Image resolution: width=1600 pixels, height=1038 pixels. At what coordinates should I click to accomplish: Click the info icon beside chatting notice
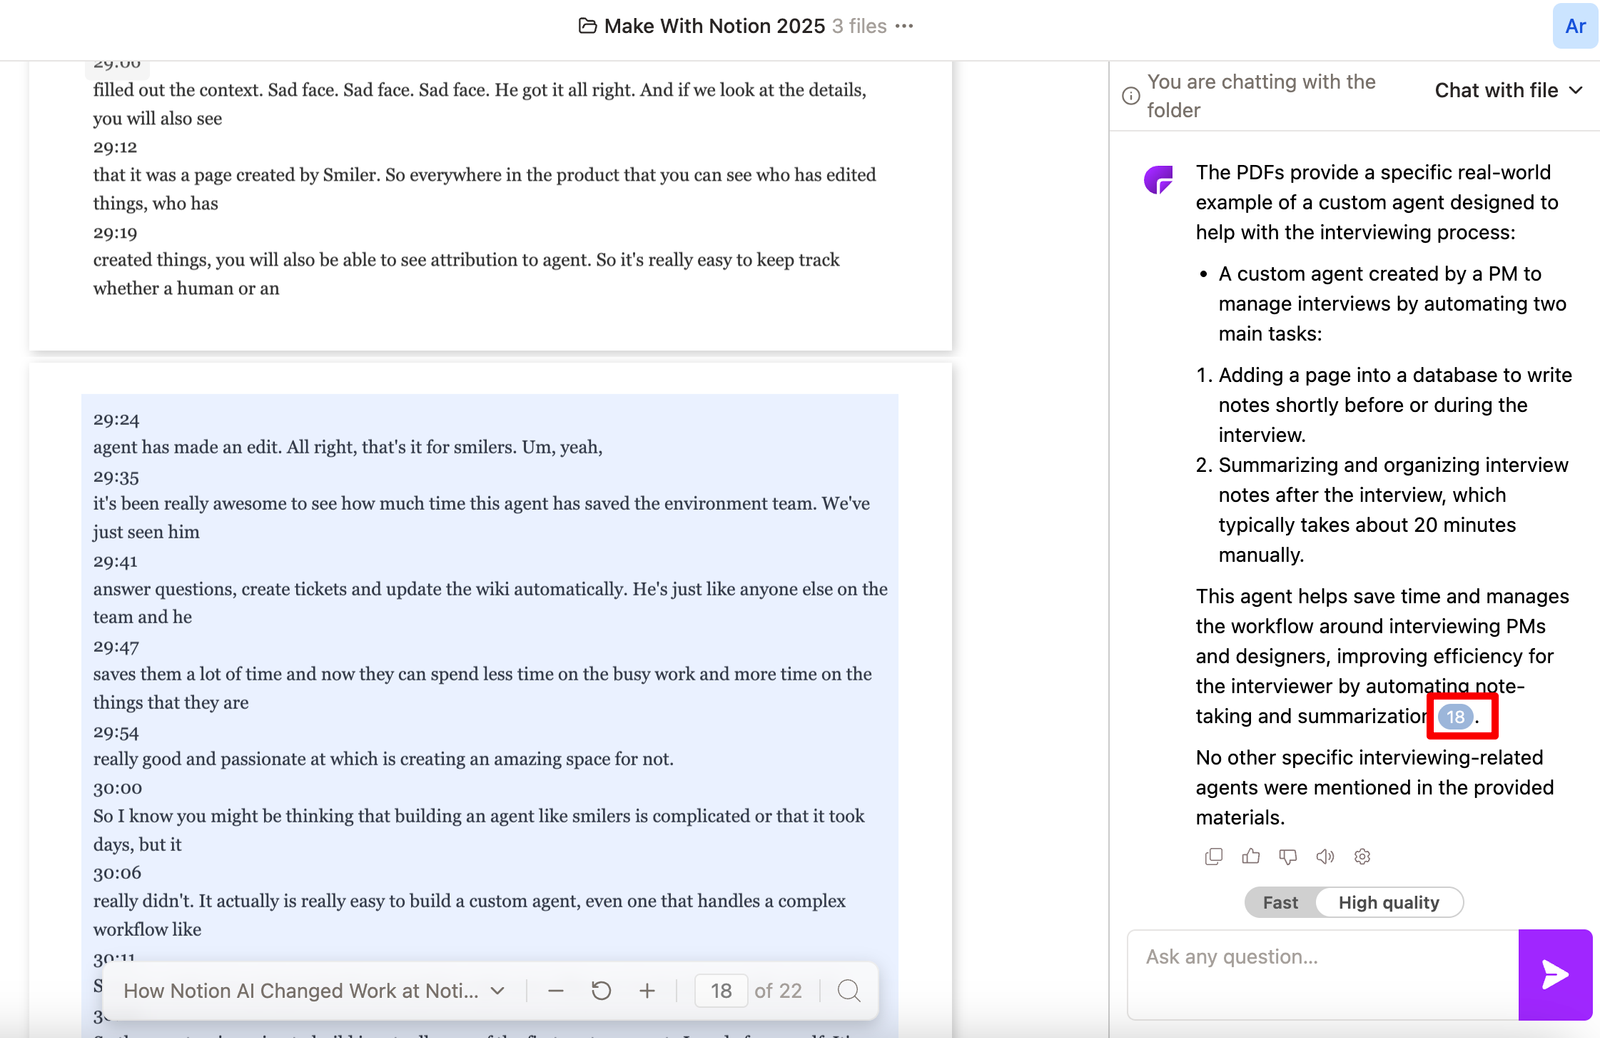1131,96
